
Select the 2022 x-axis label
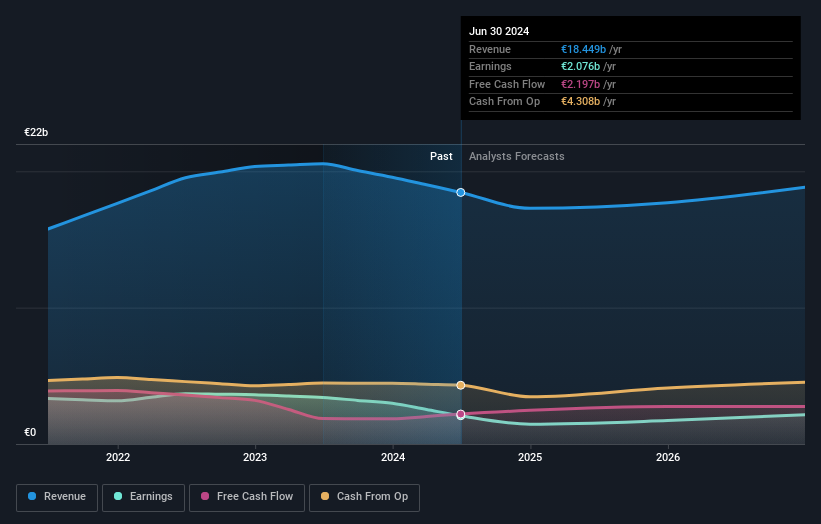click(x=118, y=457)
